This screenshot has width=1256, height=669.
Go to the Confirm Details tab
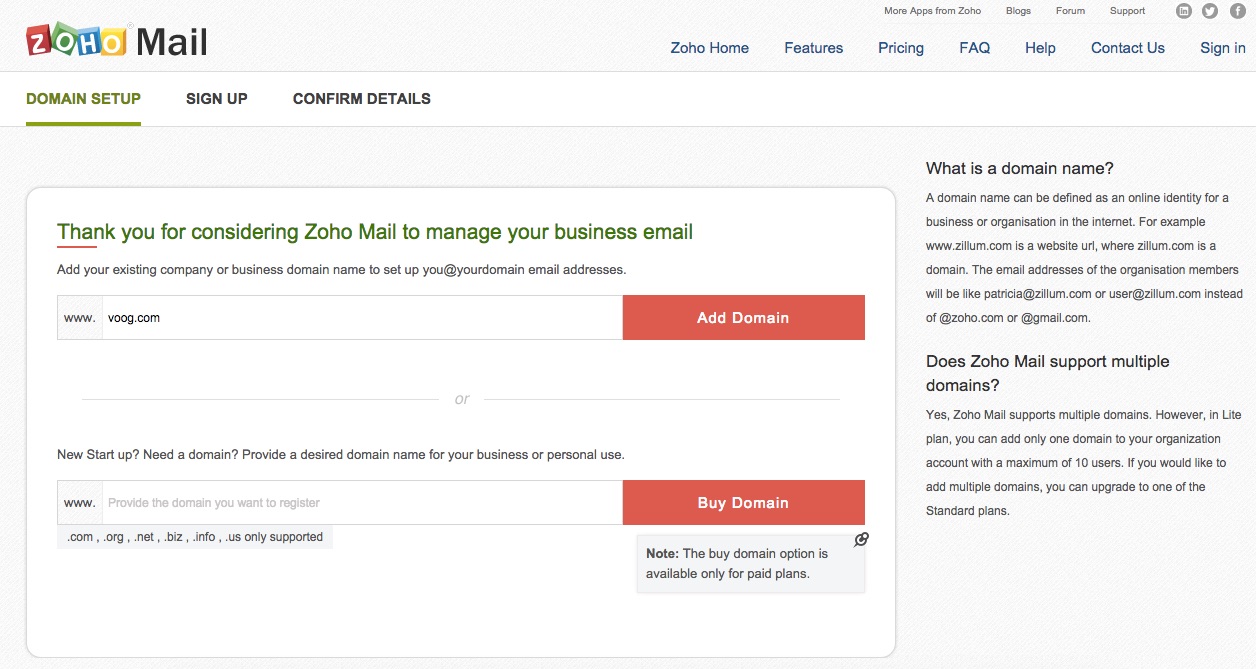point(361,99)
